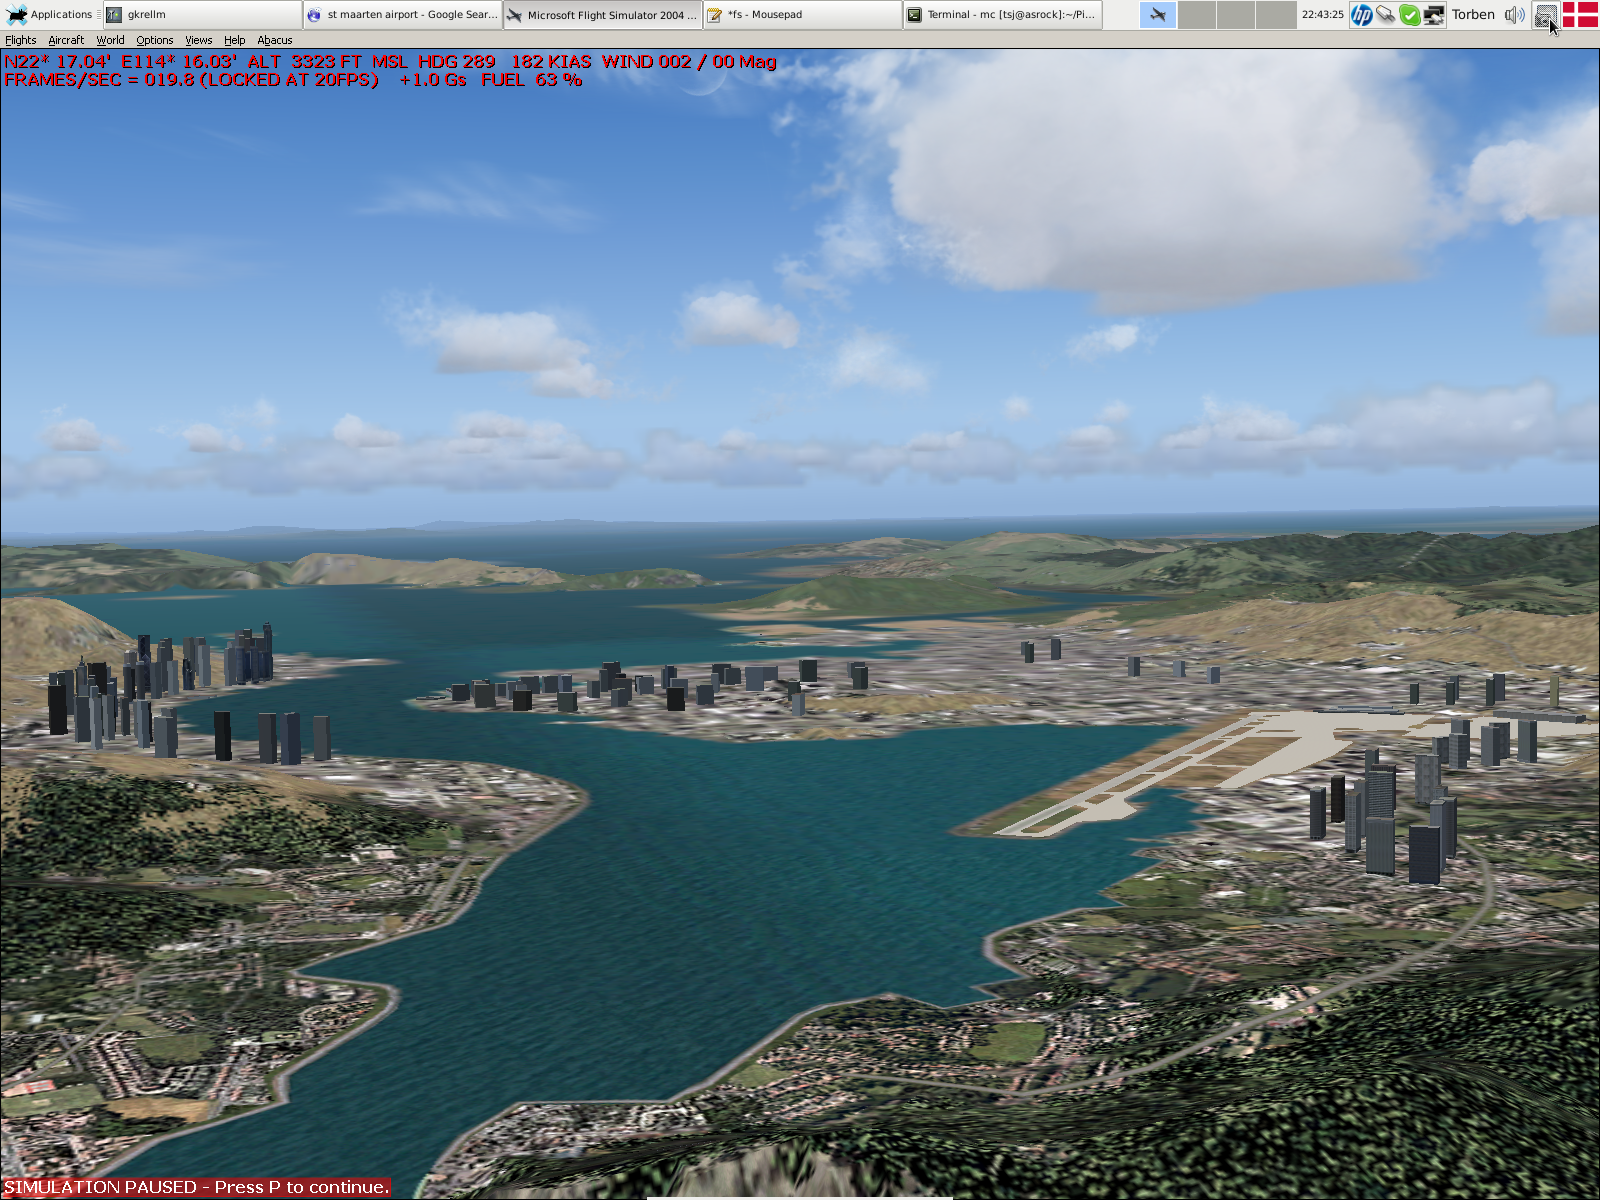Switch to the fs Mousepad window
The height and width of the screenshot is (1200, 1600).
pos(802,15)
